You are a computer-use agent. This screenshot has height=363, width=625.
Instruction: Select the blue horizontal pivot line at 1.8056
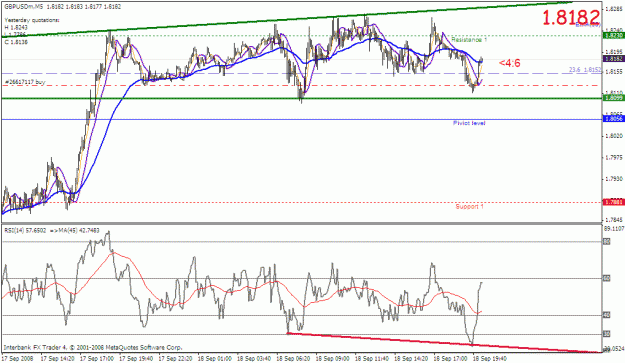(x=301, y=119)
